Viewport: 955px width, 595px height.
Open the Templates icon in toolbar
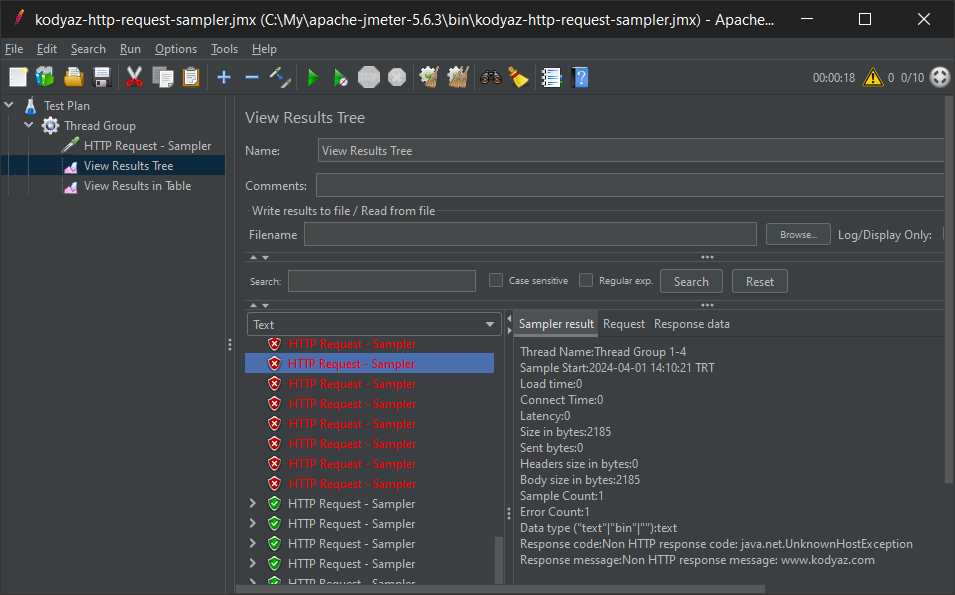click(x=46, y=77)
